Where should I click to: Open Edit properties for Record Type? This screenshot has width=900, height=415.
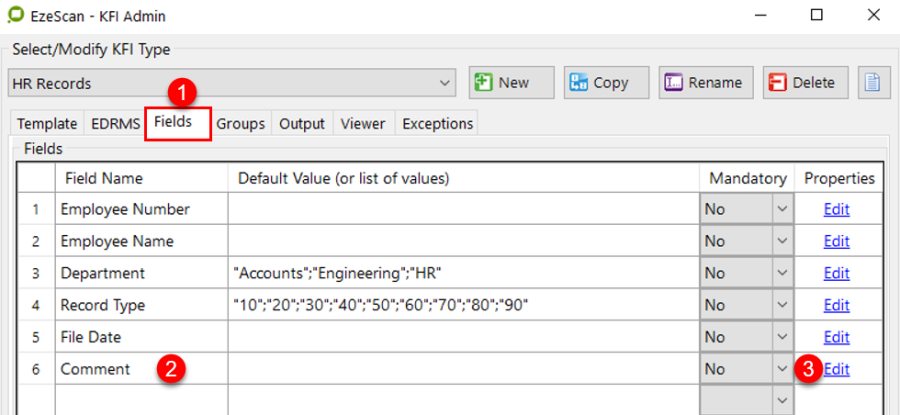836,305
